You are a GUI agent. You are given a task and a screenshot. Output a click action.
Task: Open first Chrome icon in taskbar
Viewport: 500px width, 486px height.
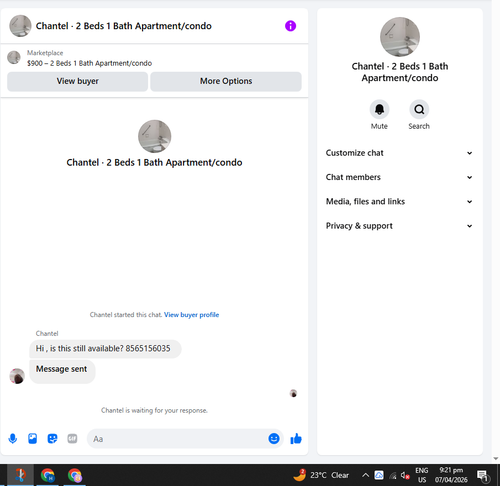point(48,475)
